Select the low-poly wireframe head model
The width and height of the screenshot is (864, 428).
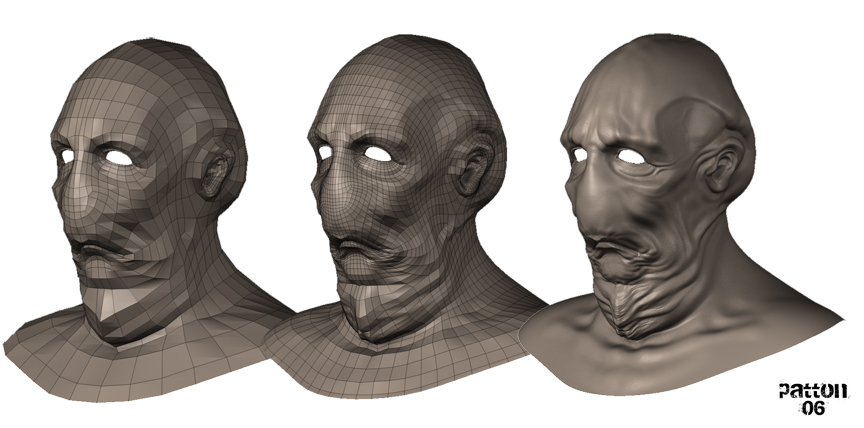coord(149,220)
